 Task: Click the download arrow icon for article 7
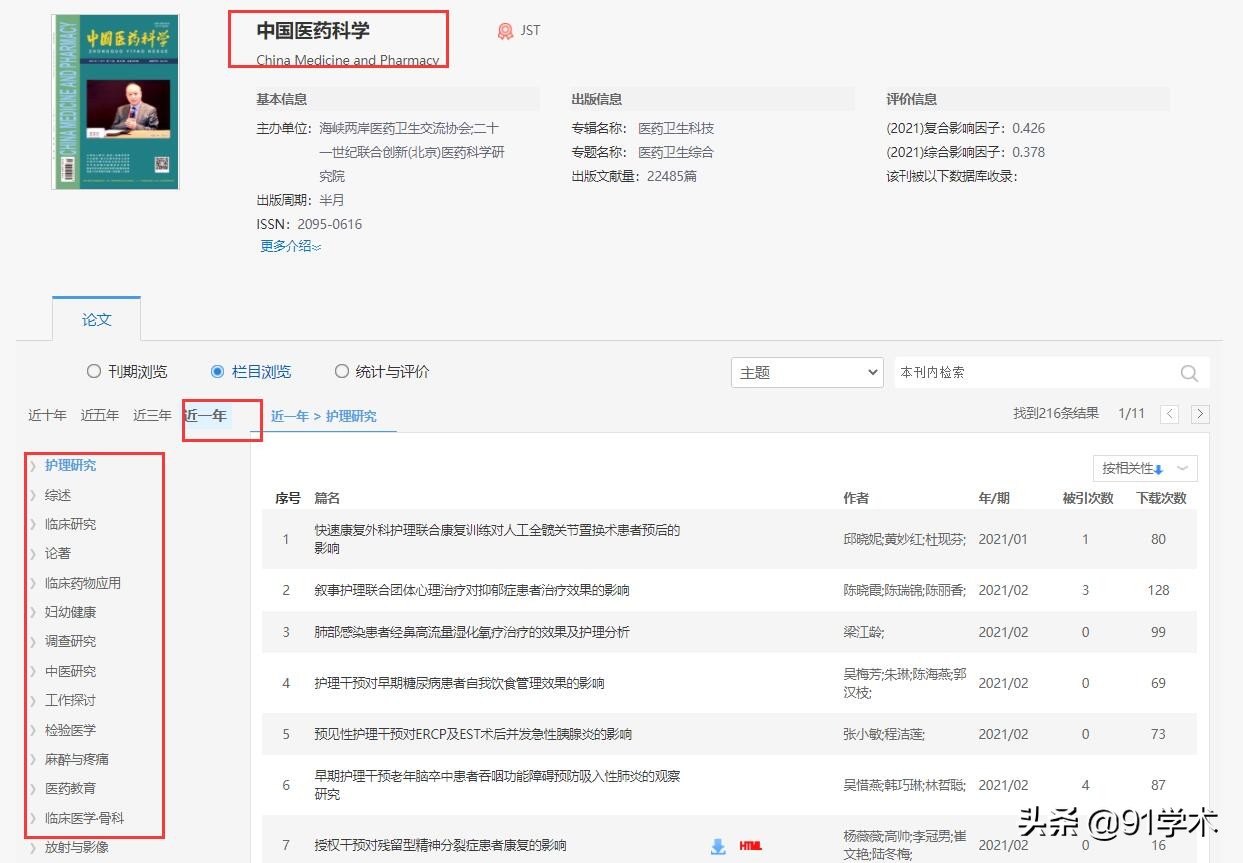point(718,845)
